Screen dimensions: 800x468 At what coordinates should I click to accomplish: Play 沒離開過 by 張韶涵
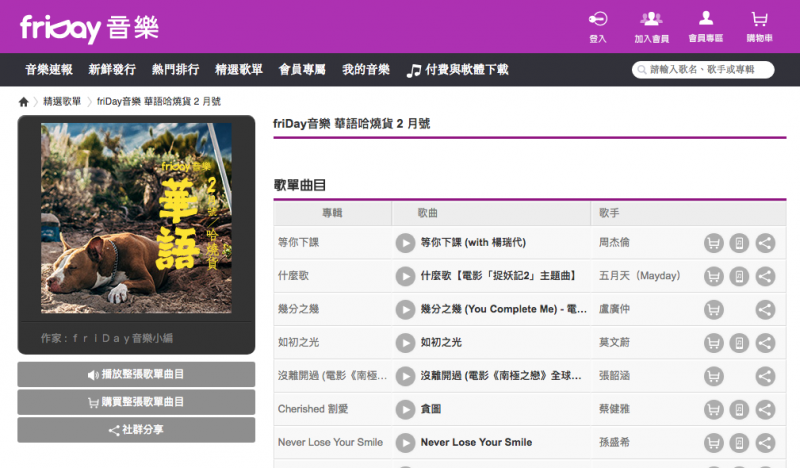[x=405, y=376]
